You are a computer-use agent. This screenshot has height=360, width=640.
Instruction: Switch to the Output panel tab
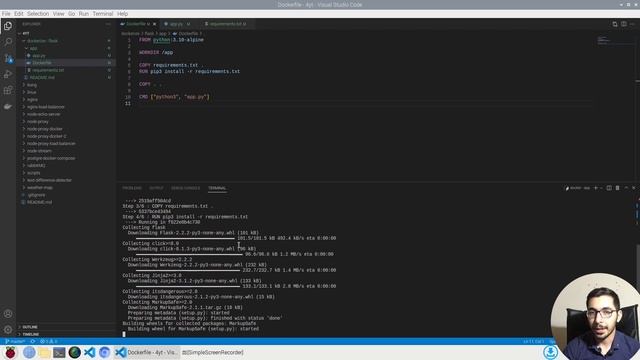pos(156,188)
